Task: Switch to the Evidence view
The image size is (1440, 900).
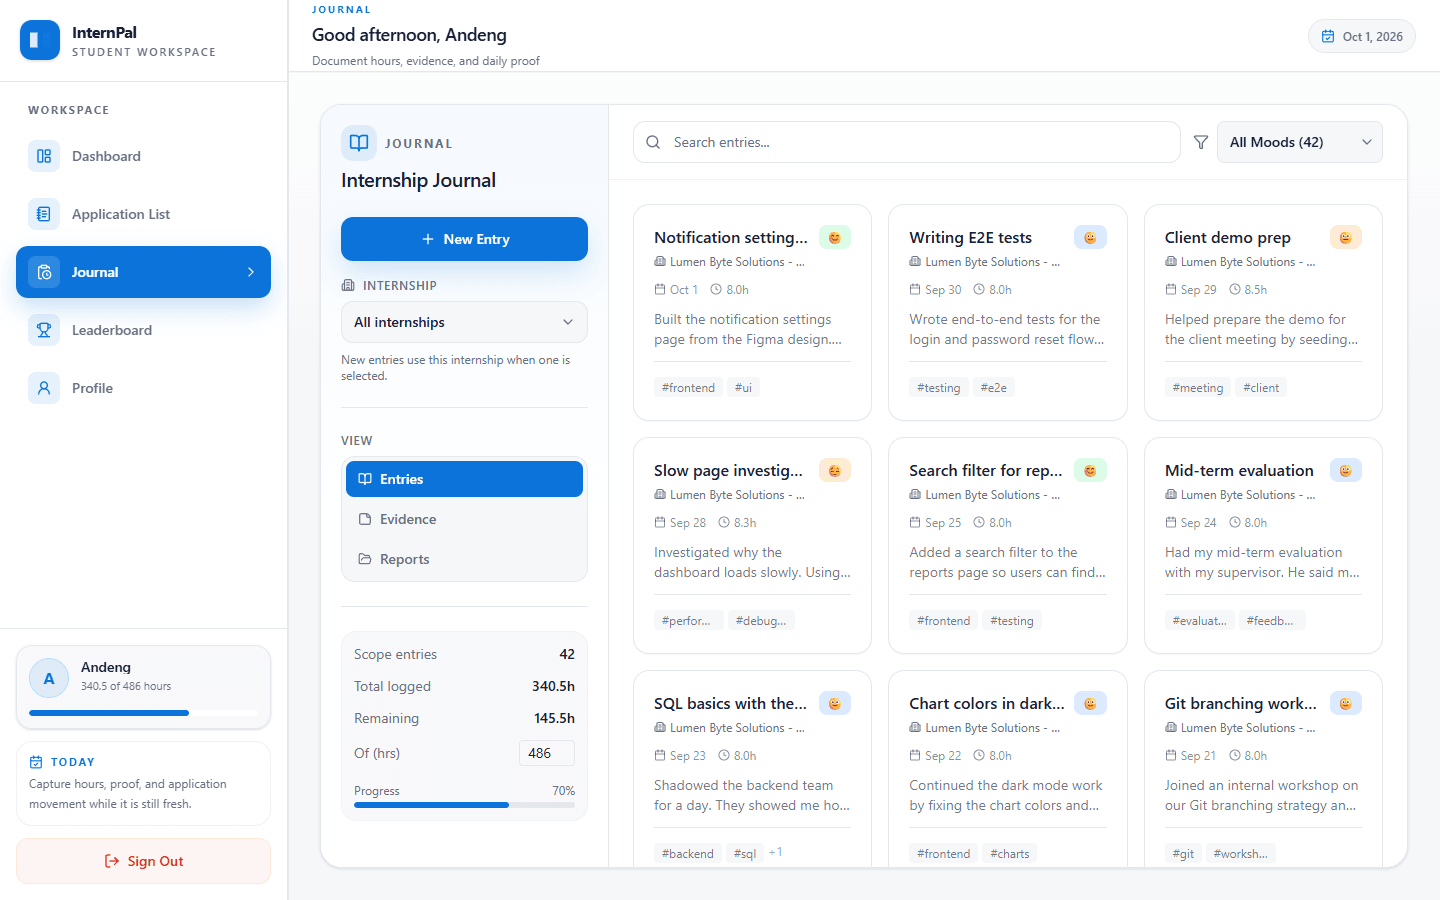Action: (x=464, y=519)
